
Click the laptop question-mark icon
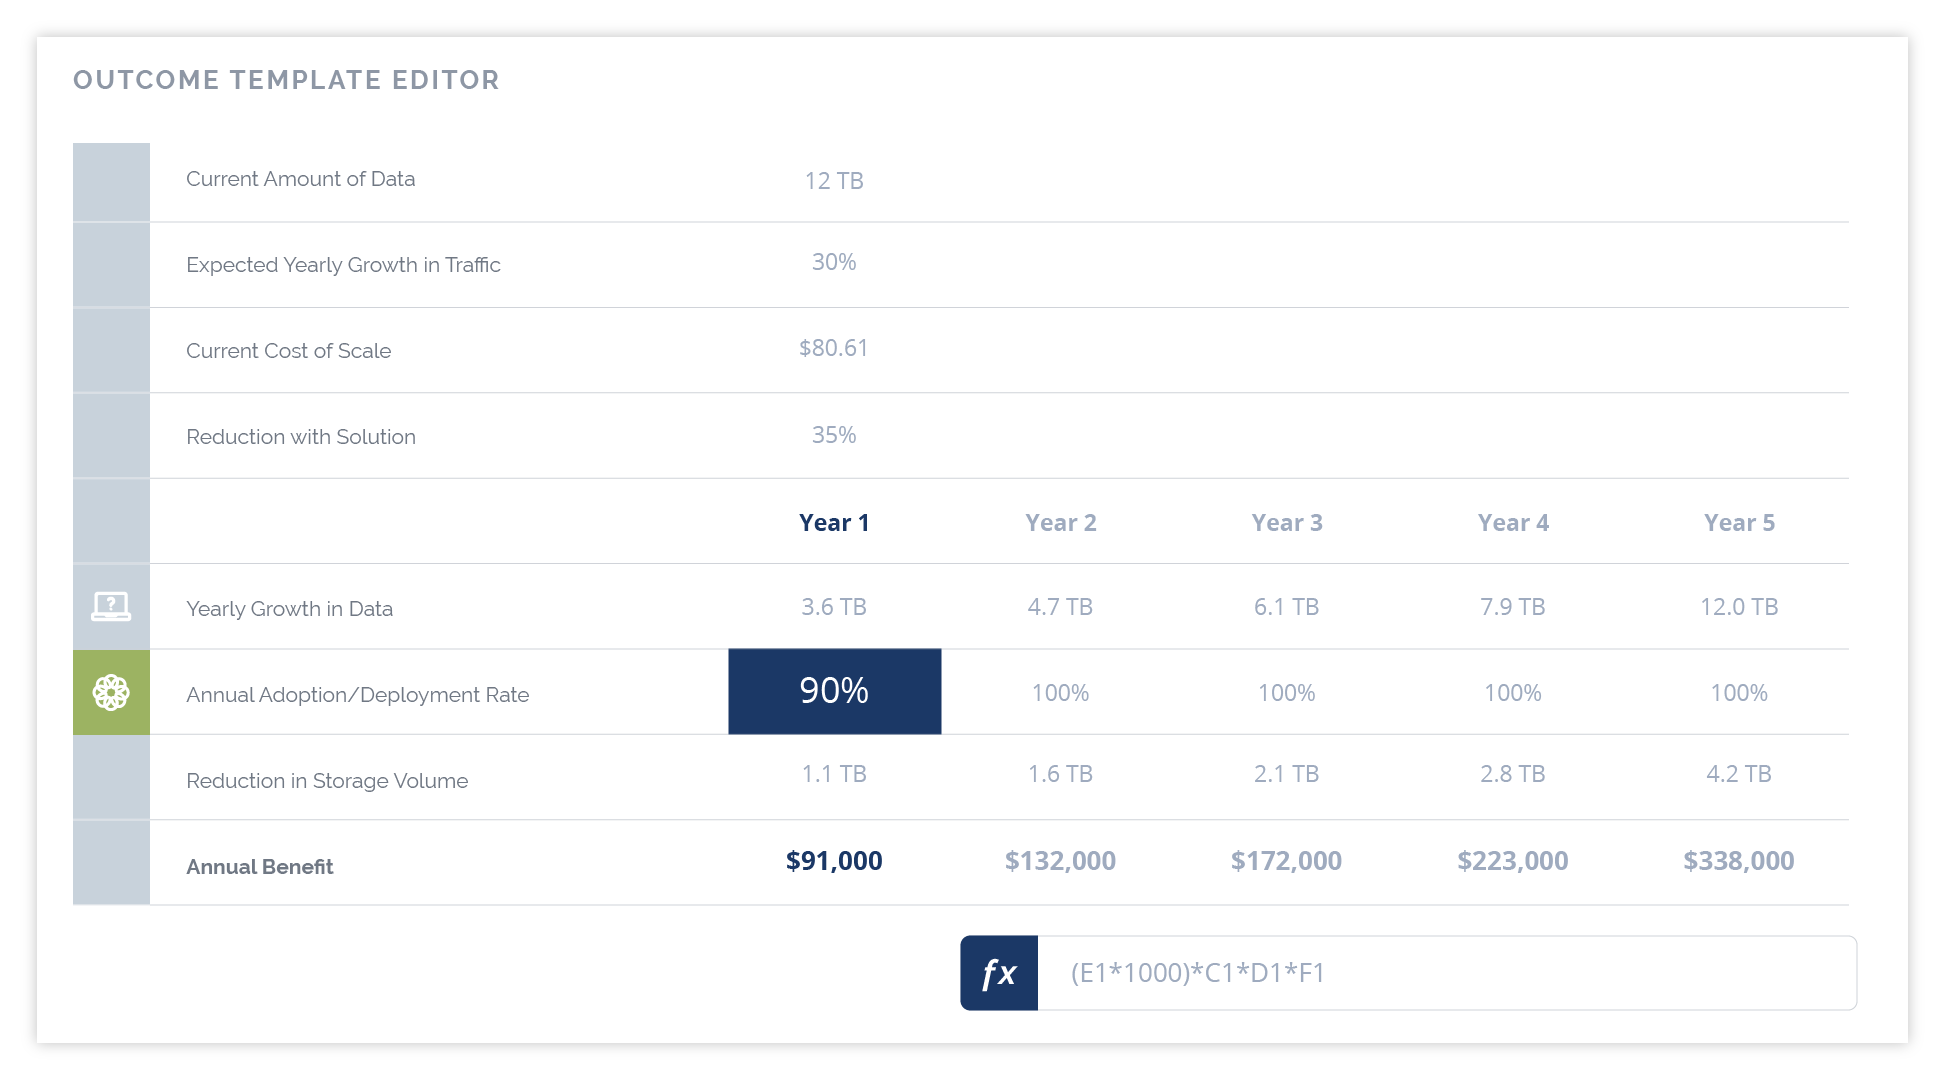click(111, 606)
